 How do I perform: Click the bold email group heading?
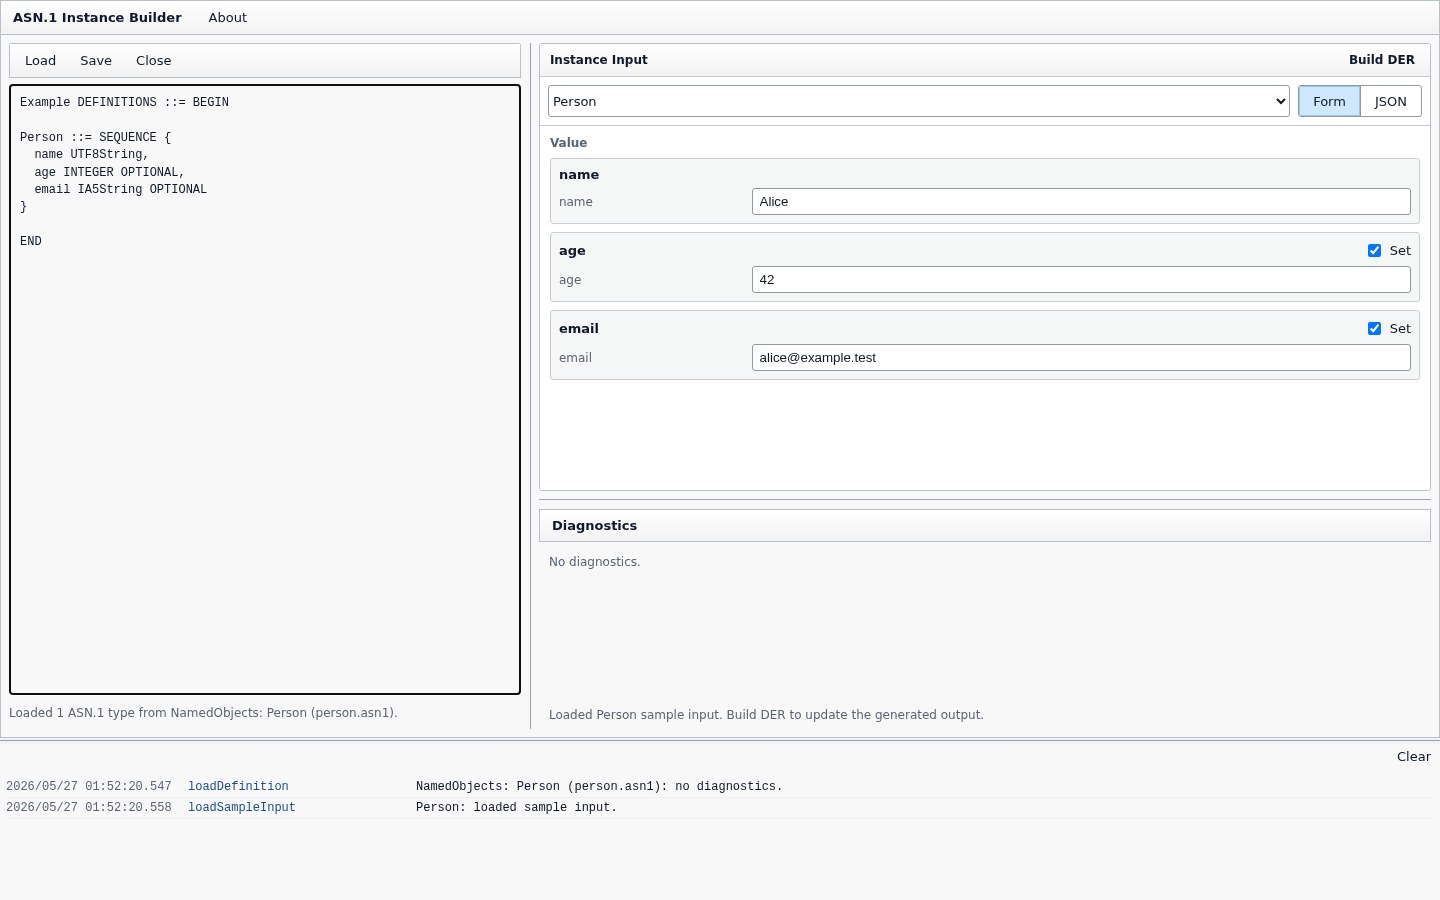(x=579, y=329)
